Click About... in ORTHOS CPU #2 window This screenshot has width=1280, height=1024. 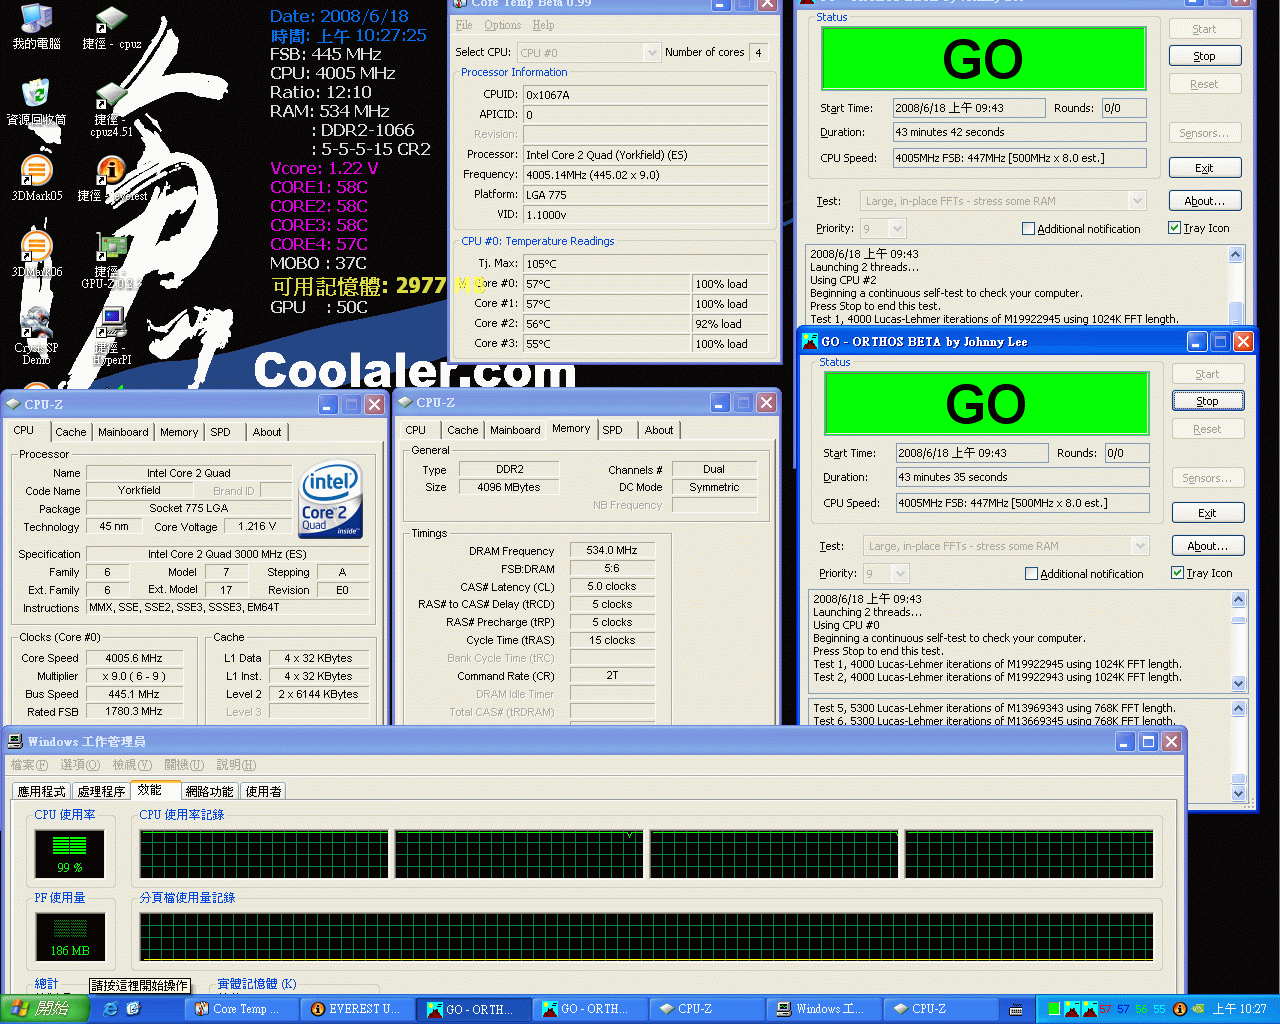[1204, 201]
